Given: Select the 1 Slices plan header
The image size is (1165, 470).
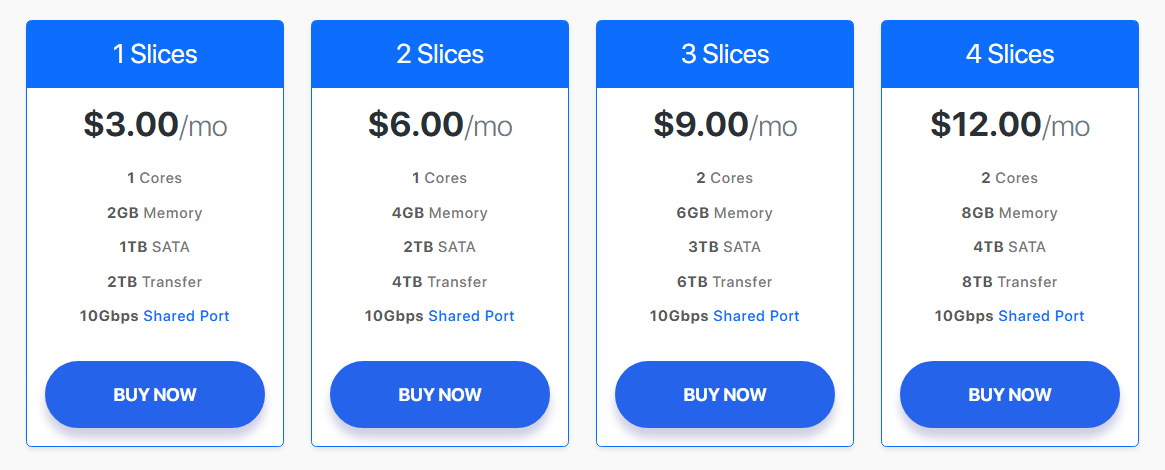Looking at the screenshot, I should click(x=155, y=54).
